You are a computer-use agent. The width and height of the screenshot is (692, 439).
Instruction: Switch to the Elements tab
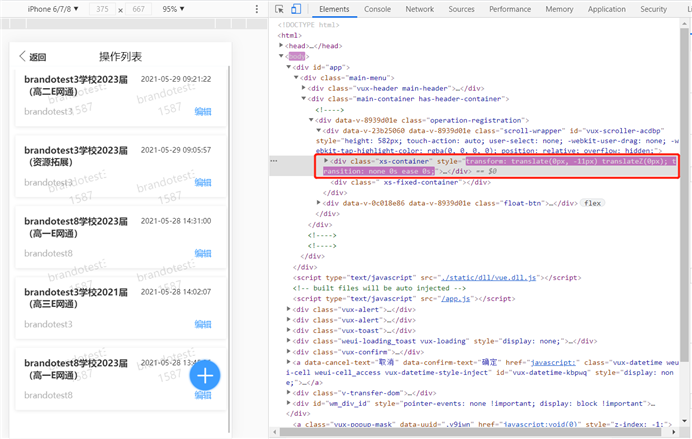pos(334,9)
